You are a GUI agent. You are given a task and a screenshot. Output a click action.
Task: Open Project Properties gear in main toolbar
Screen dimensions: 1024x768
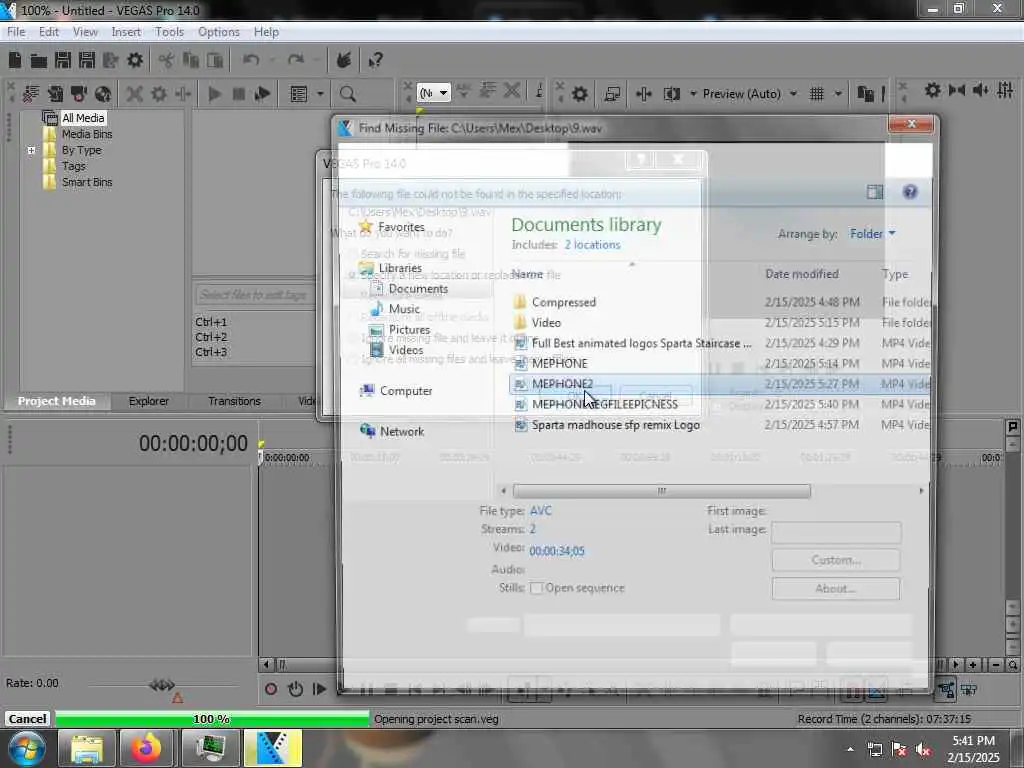point(135,61)
